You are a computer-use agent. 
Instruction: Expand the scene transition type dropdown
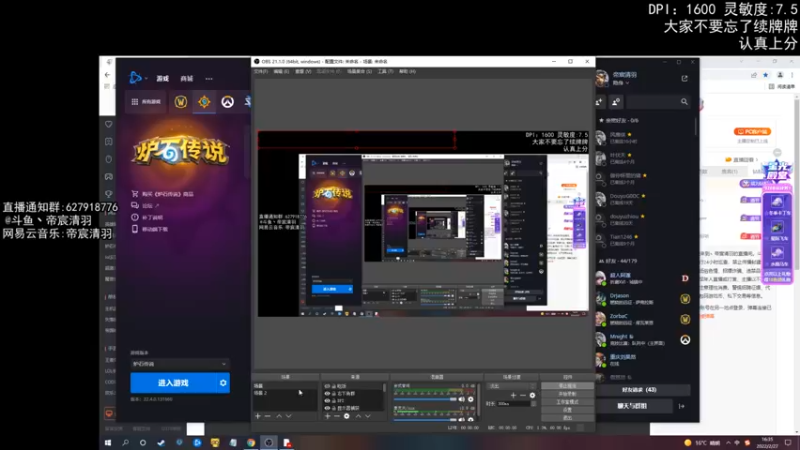511,386
